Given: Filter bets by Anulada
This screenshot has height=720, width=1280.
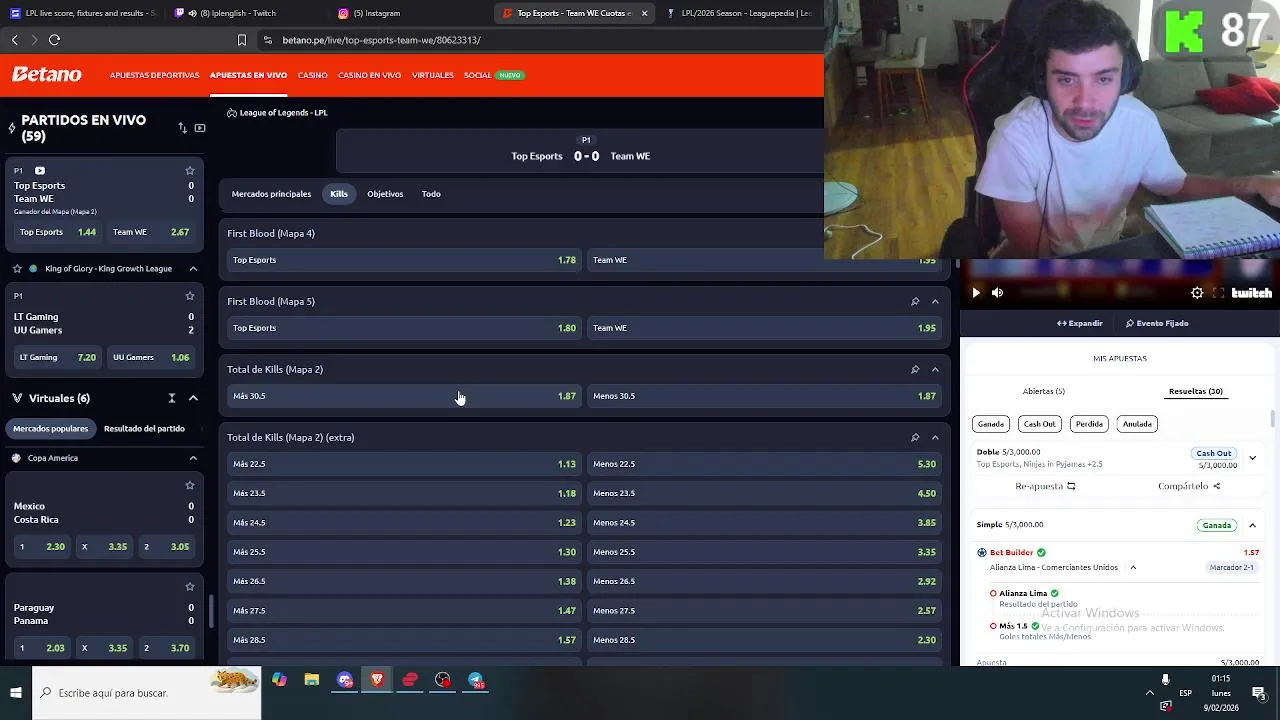Looking at the screenshot, I should (1137, 424).
